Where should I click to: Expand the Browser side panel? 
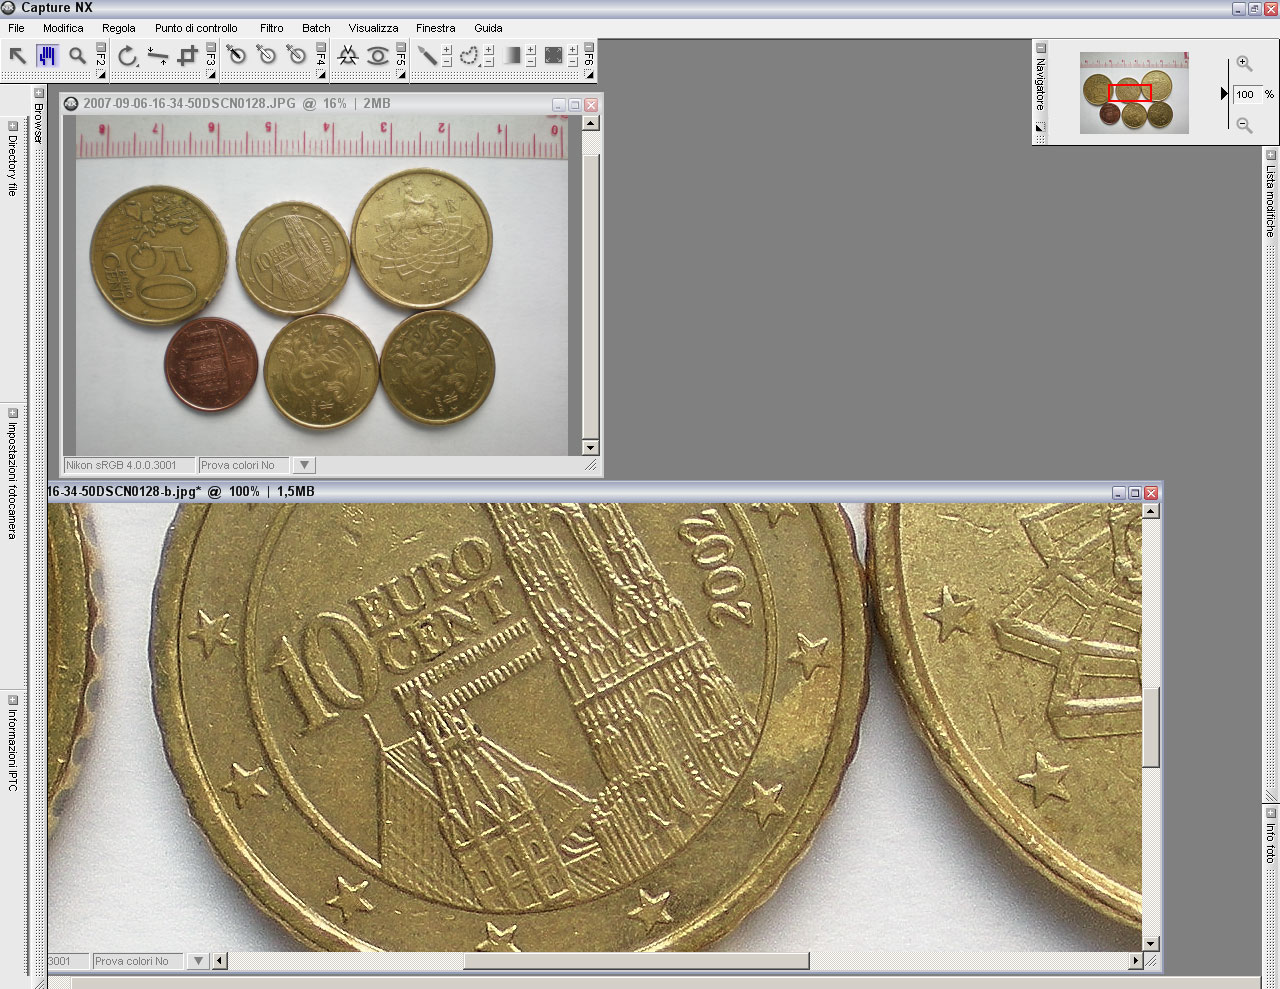click(39, 93)
